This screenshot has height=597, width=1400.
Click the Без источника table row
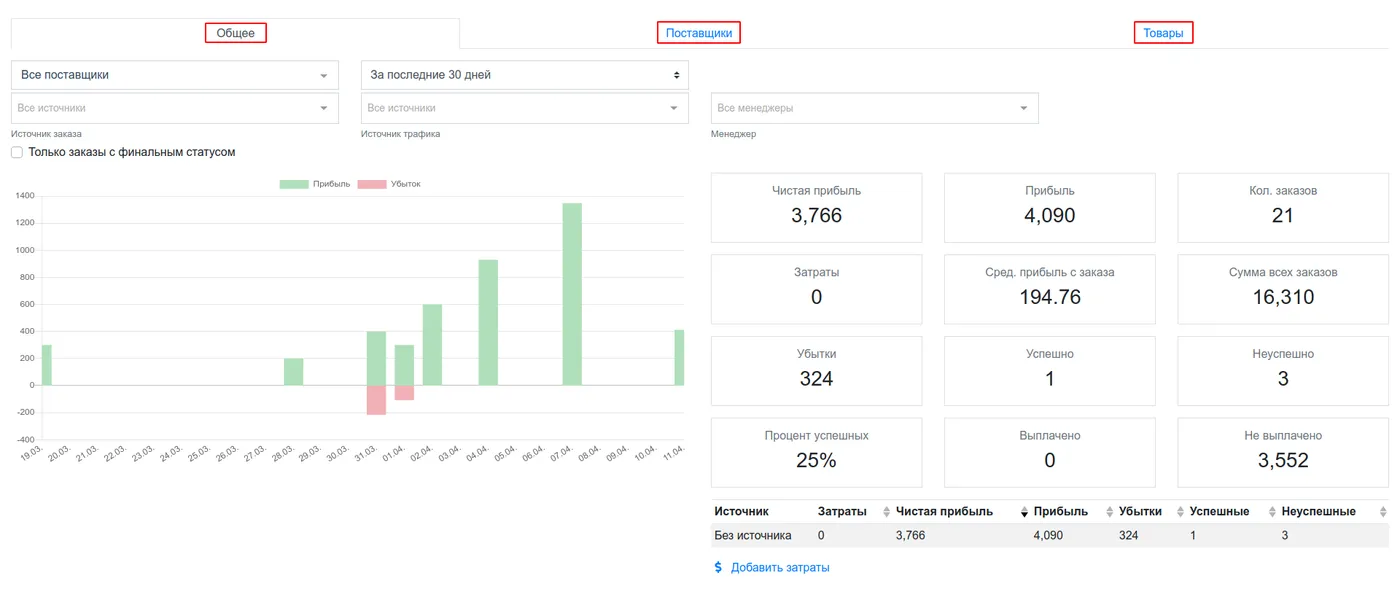coord(1050,535)
